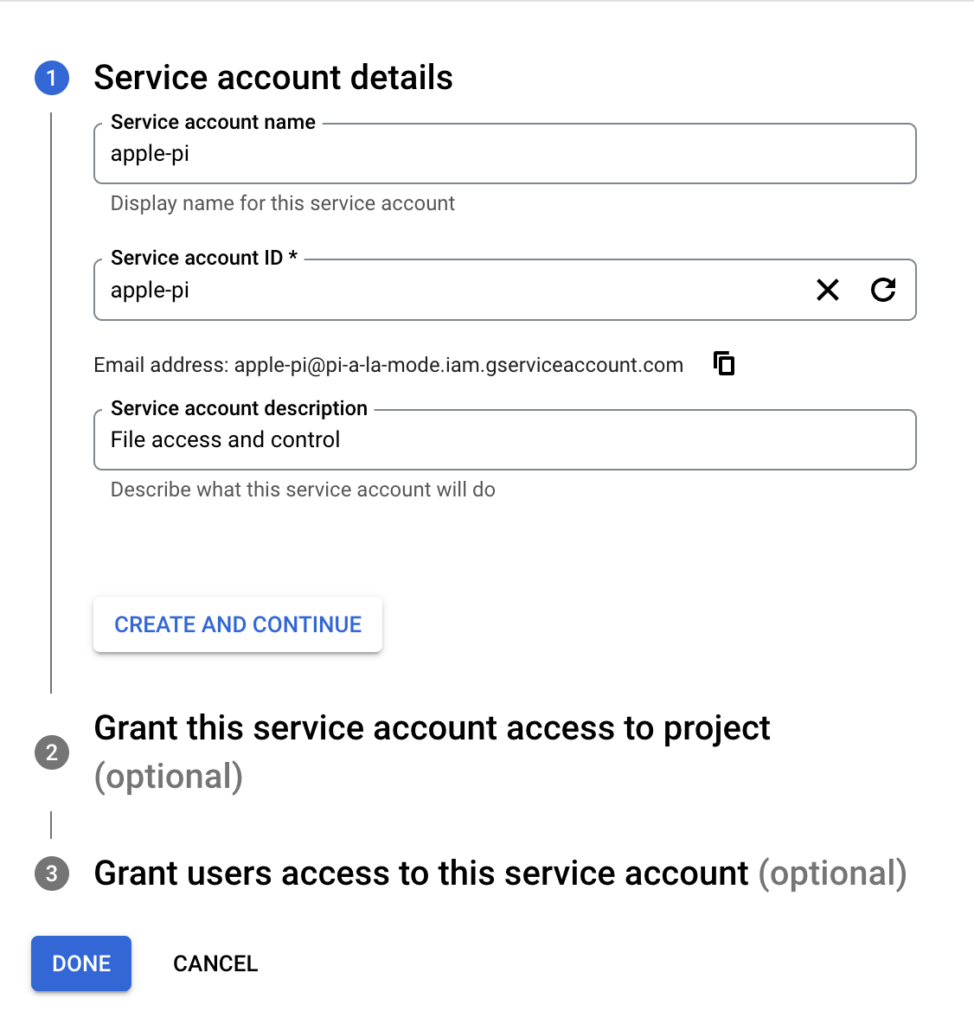The image size is (974, 1024).
Task: Click Create and Continue button
Action: [x=238, y=624]
